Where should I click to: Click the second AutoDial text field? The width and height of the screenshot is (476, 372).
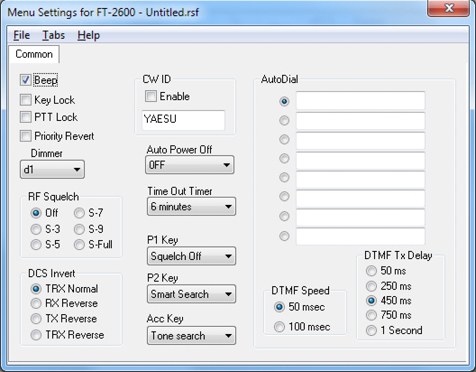pos(361,121)
